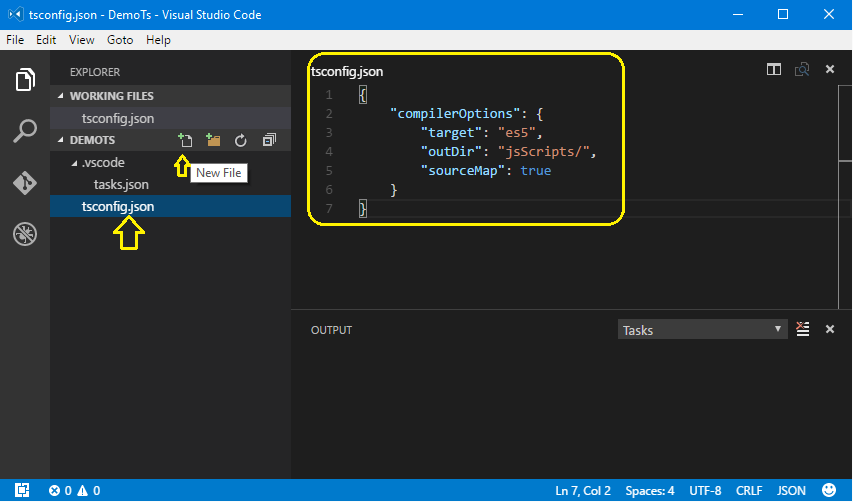Open the View menu

click(x=82, y=40)
